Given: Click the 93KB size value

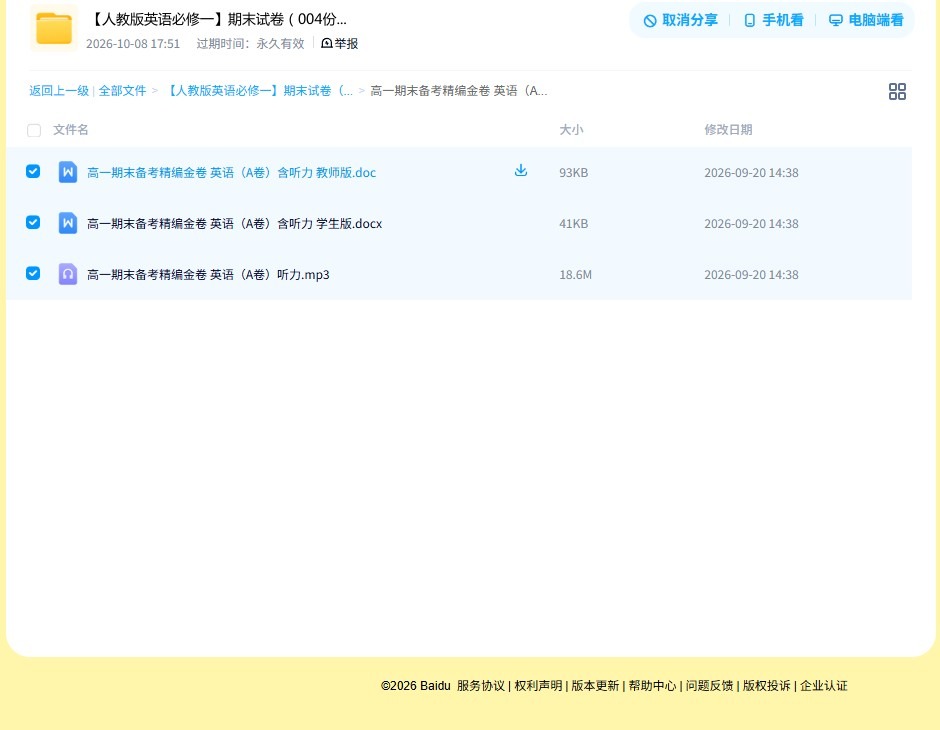Looking at the screenshot, I should coord(574,173).
